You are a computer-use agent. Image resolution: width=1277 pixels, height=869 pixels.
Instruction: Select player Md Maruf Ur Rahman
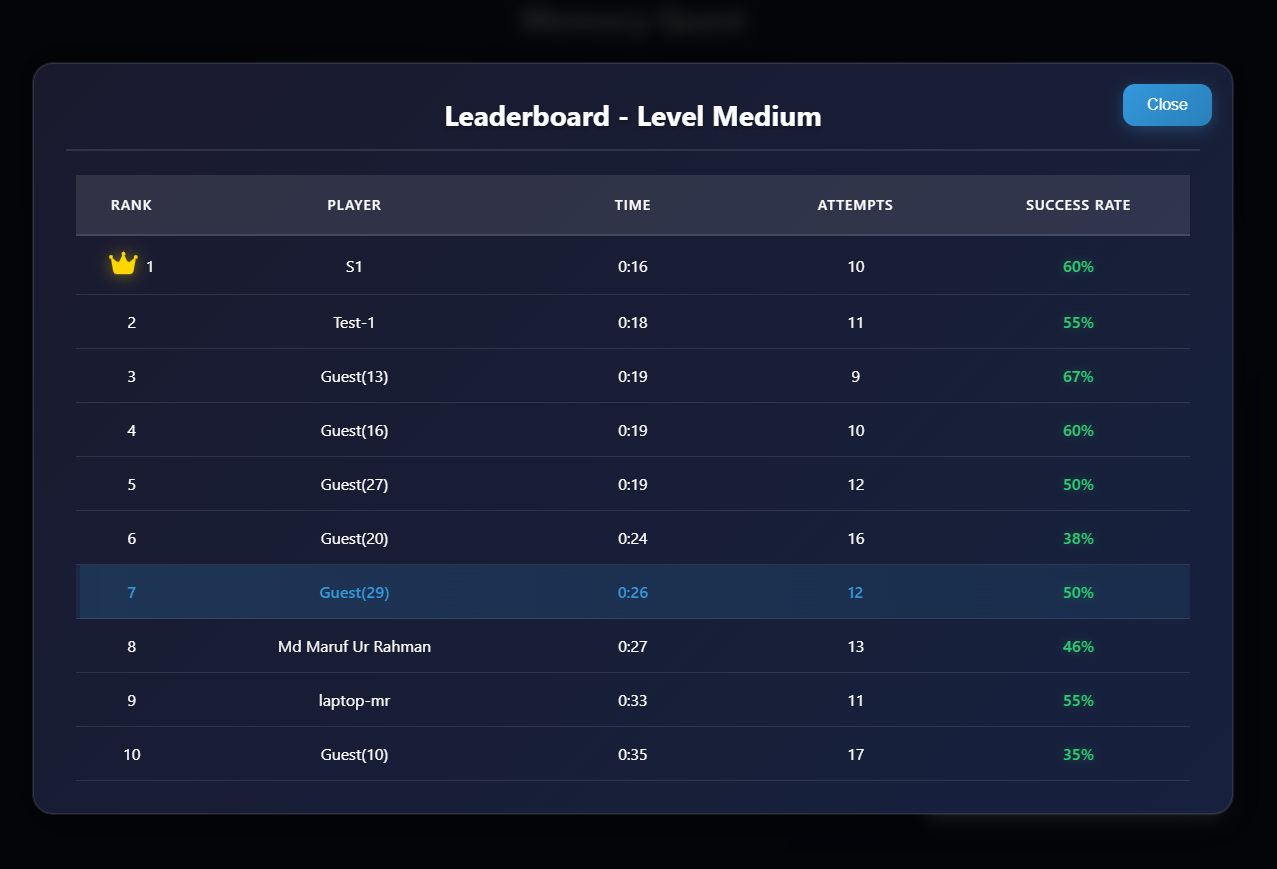(x=354, y=647)
